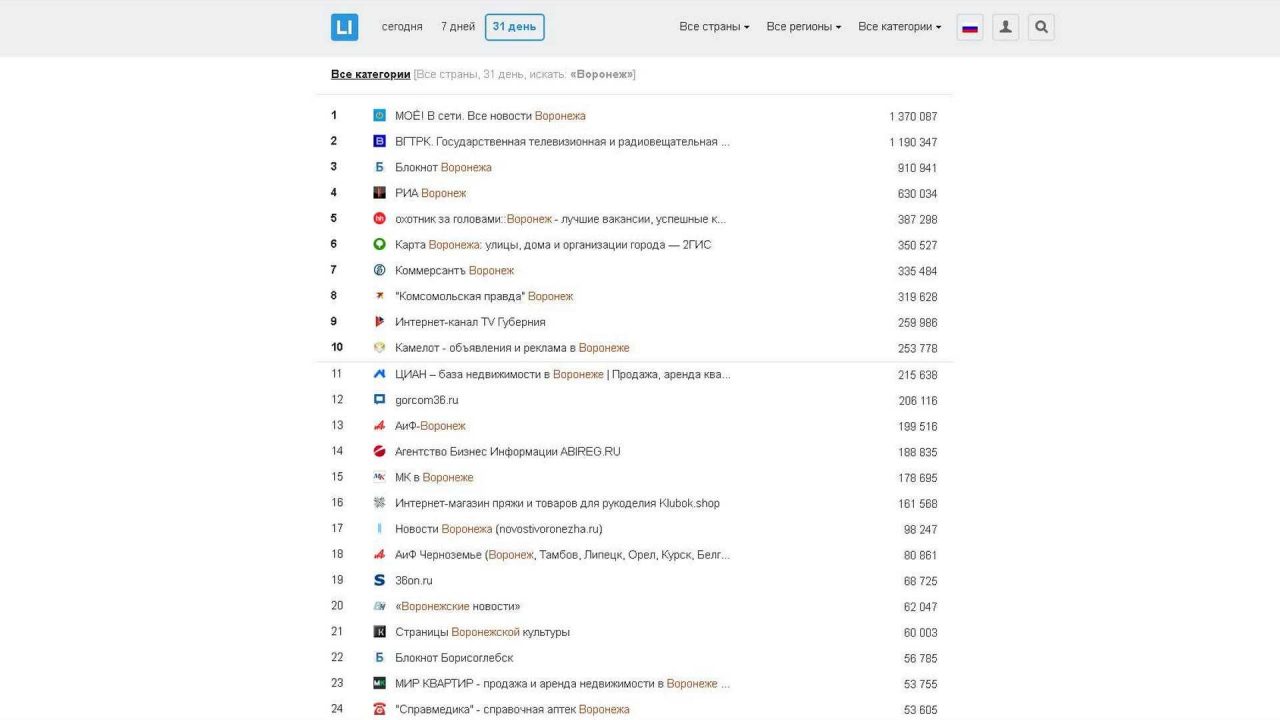This screenshot has width=1280, height=720.
Task: Click visitor count 215 638
Action: pyautogui.click(x=917, y=375)
